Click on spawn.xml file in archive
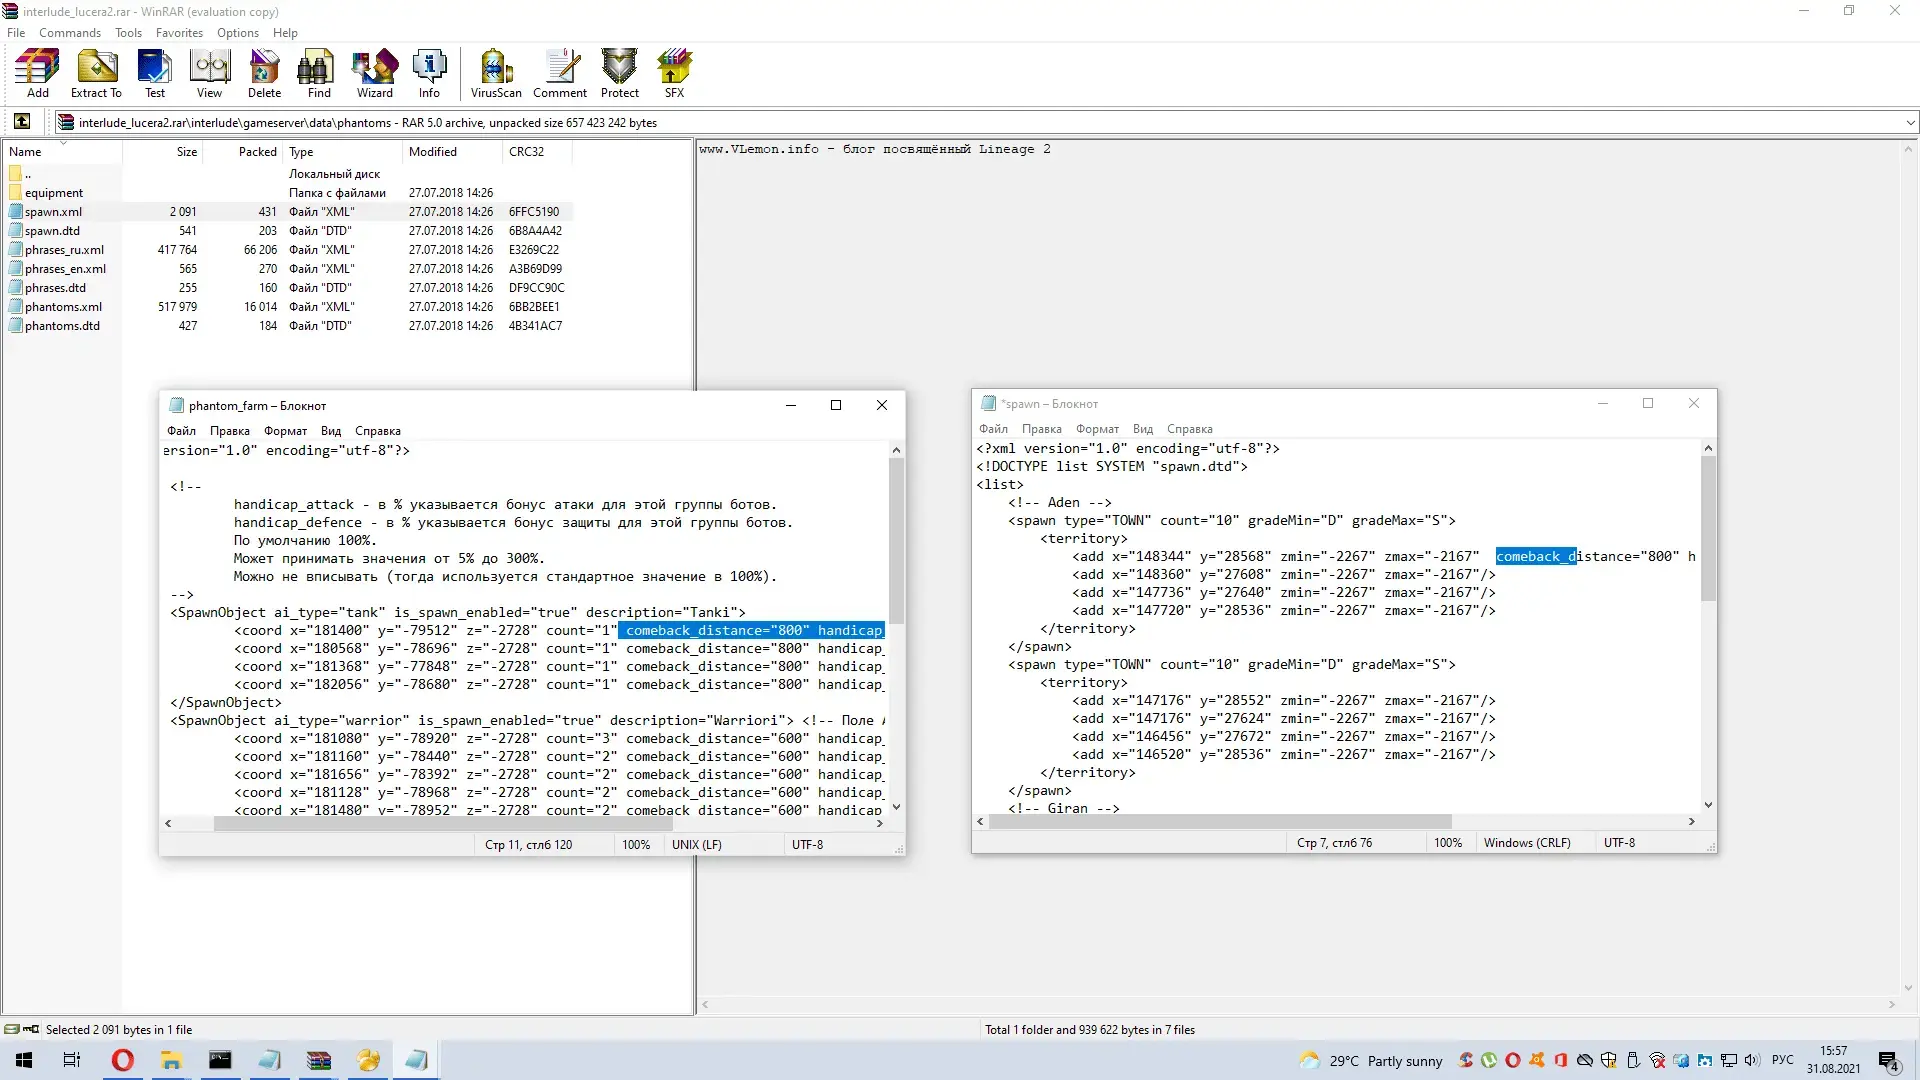Screen dimensions: 1920x1080 [53, 211]
